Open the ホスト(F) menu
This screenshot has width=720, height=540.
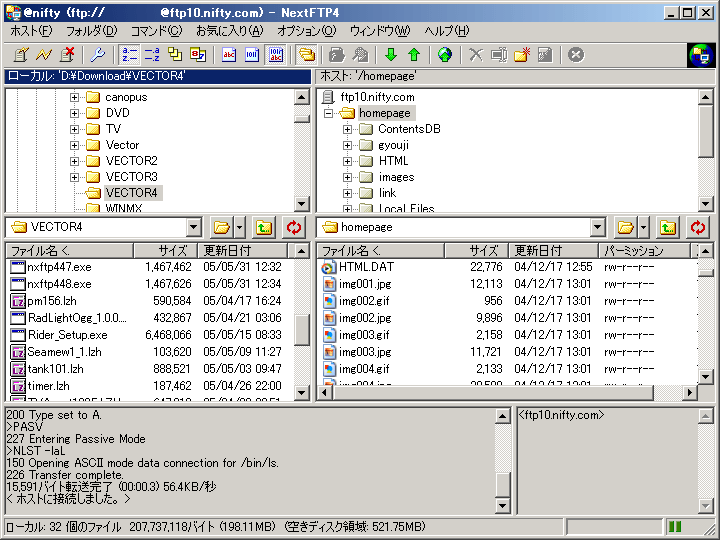[31, 31]
